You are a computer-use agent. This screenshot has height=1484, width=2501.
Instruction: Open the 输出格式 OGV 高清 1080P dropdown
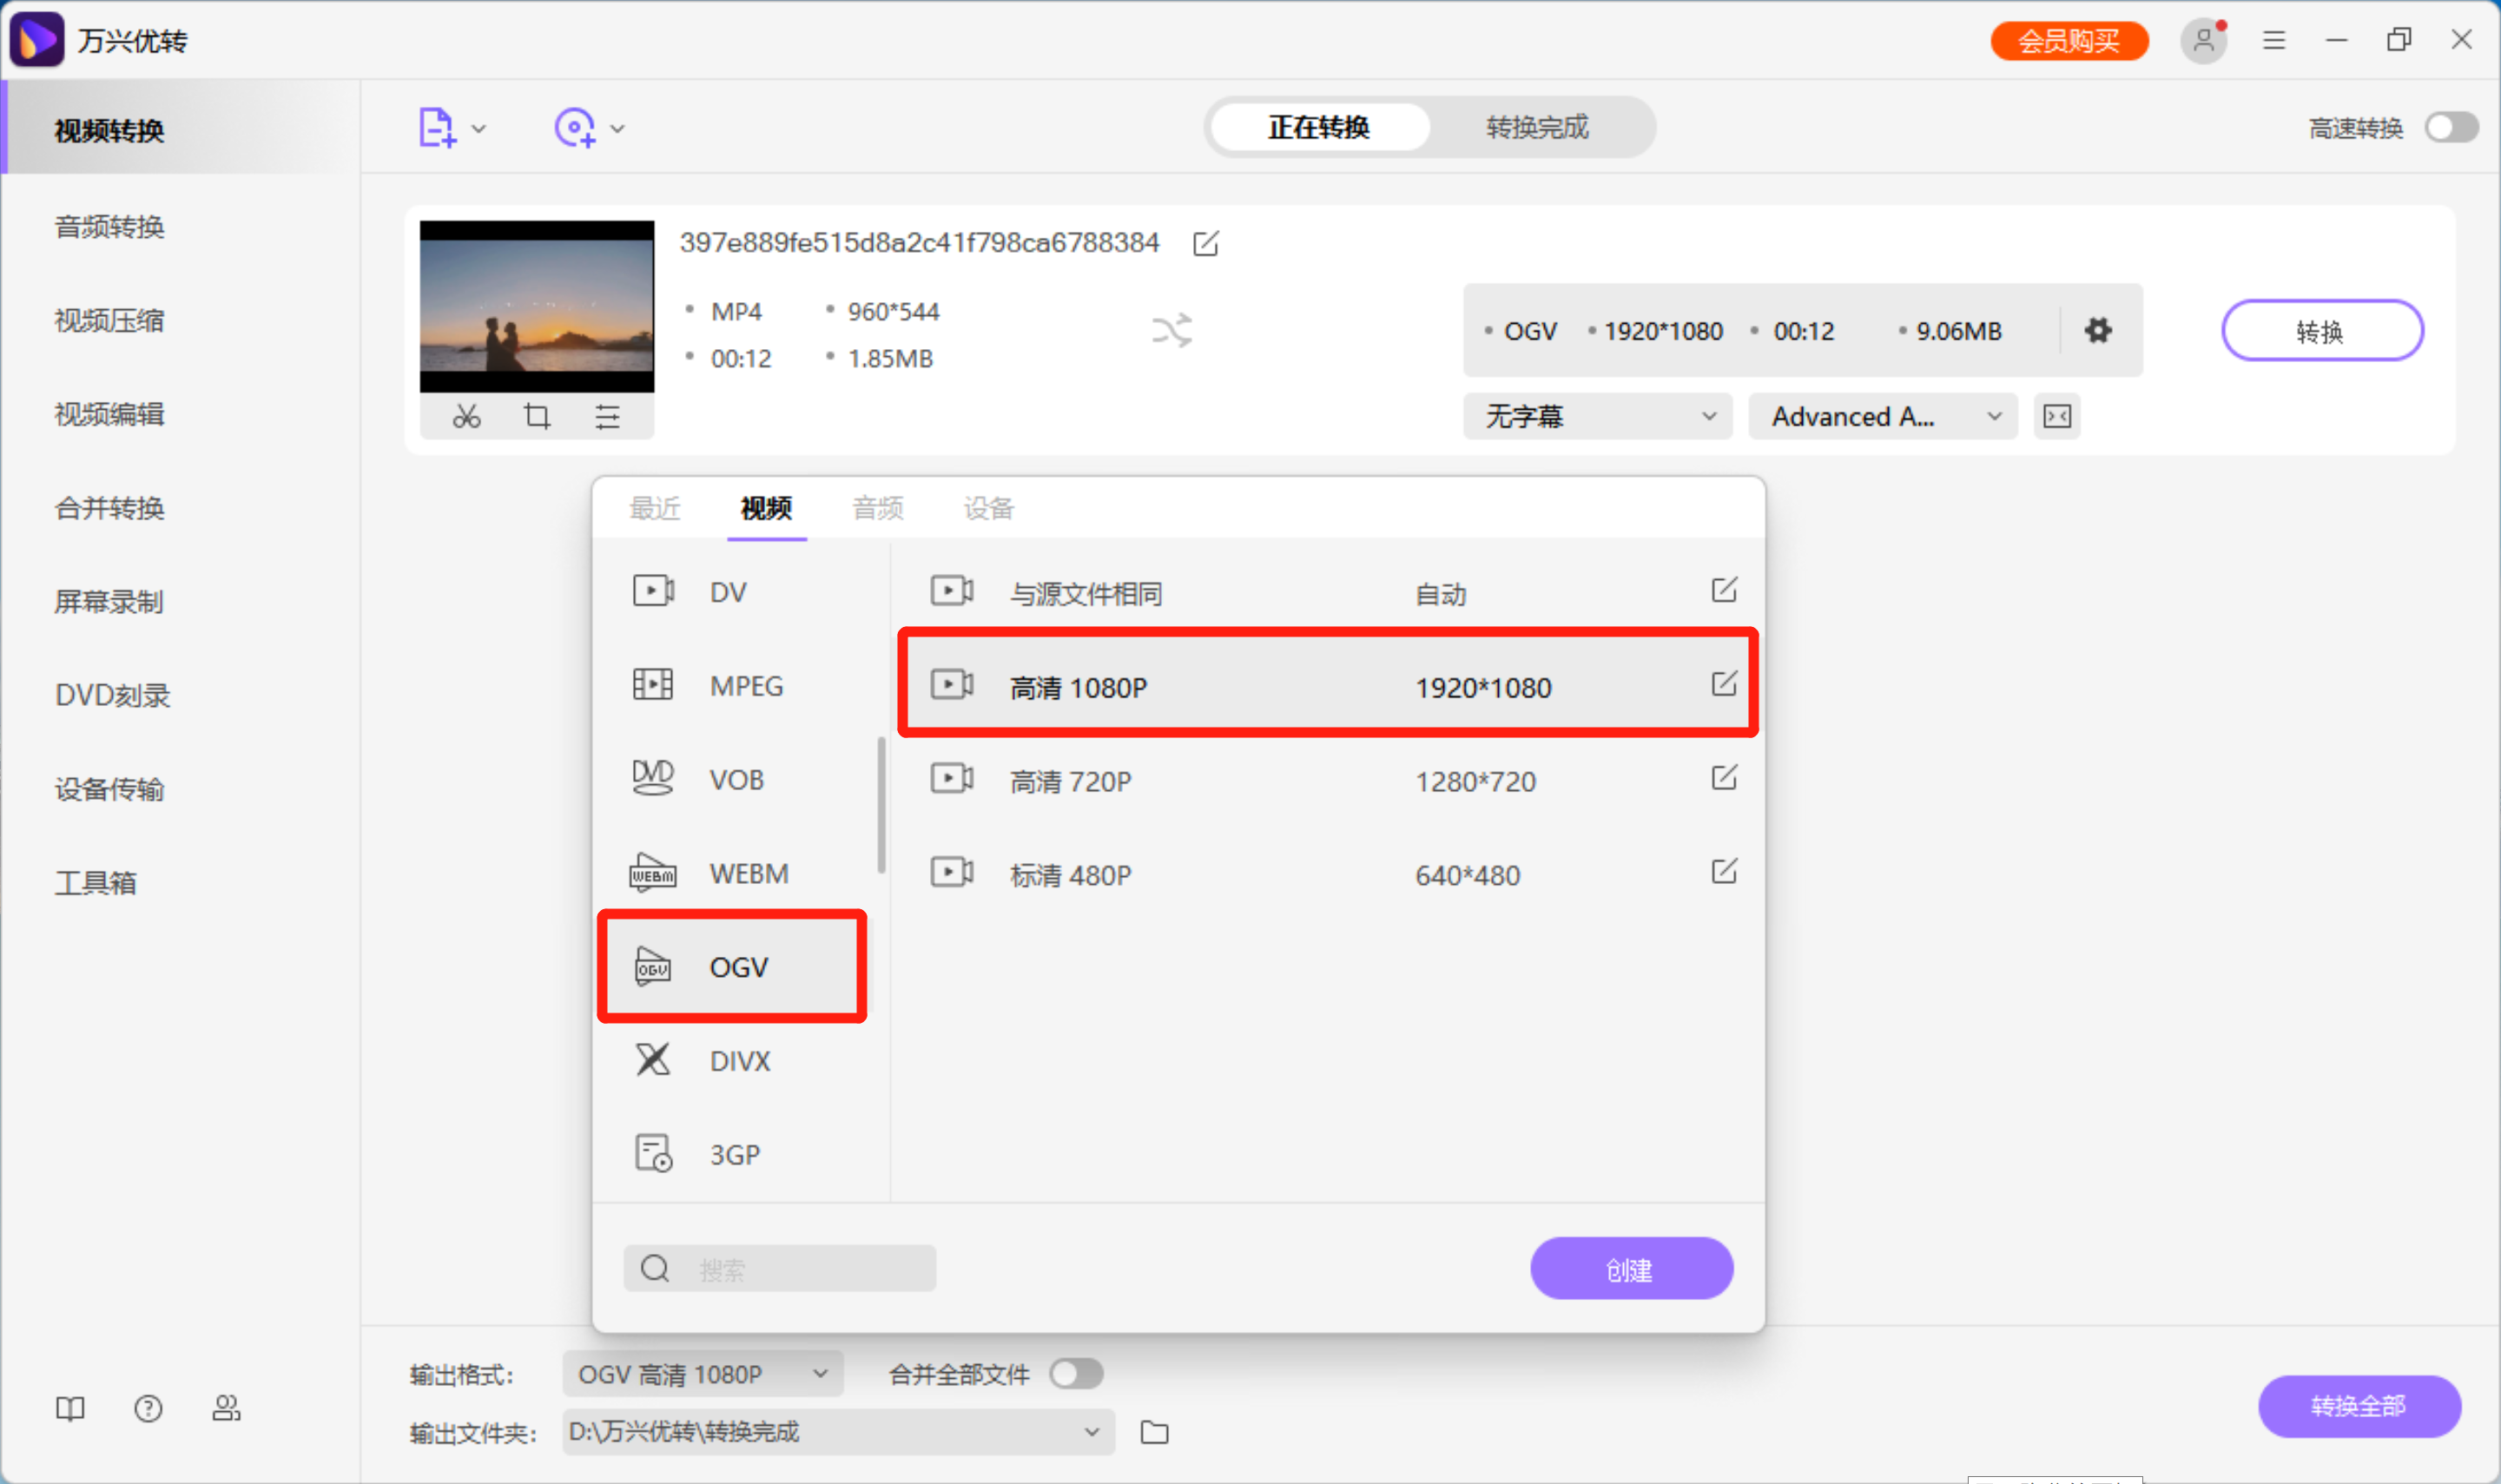[x=702, y=1374]
